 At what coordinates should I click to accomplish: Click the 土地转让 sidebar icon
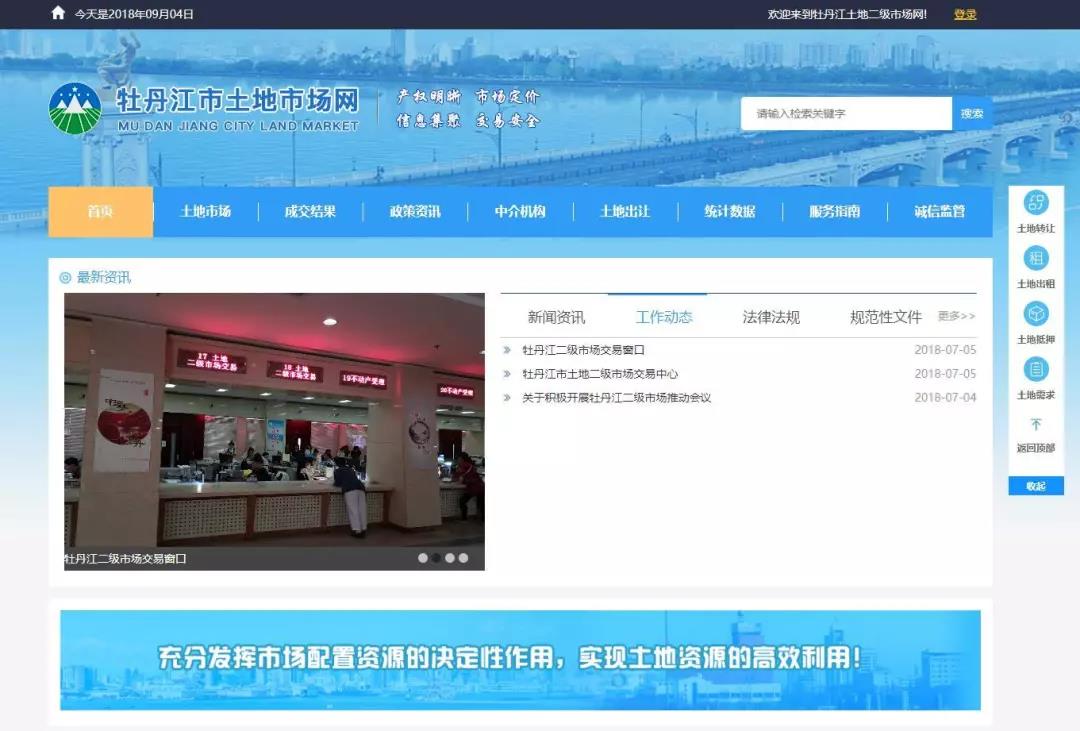point(1036,203)
